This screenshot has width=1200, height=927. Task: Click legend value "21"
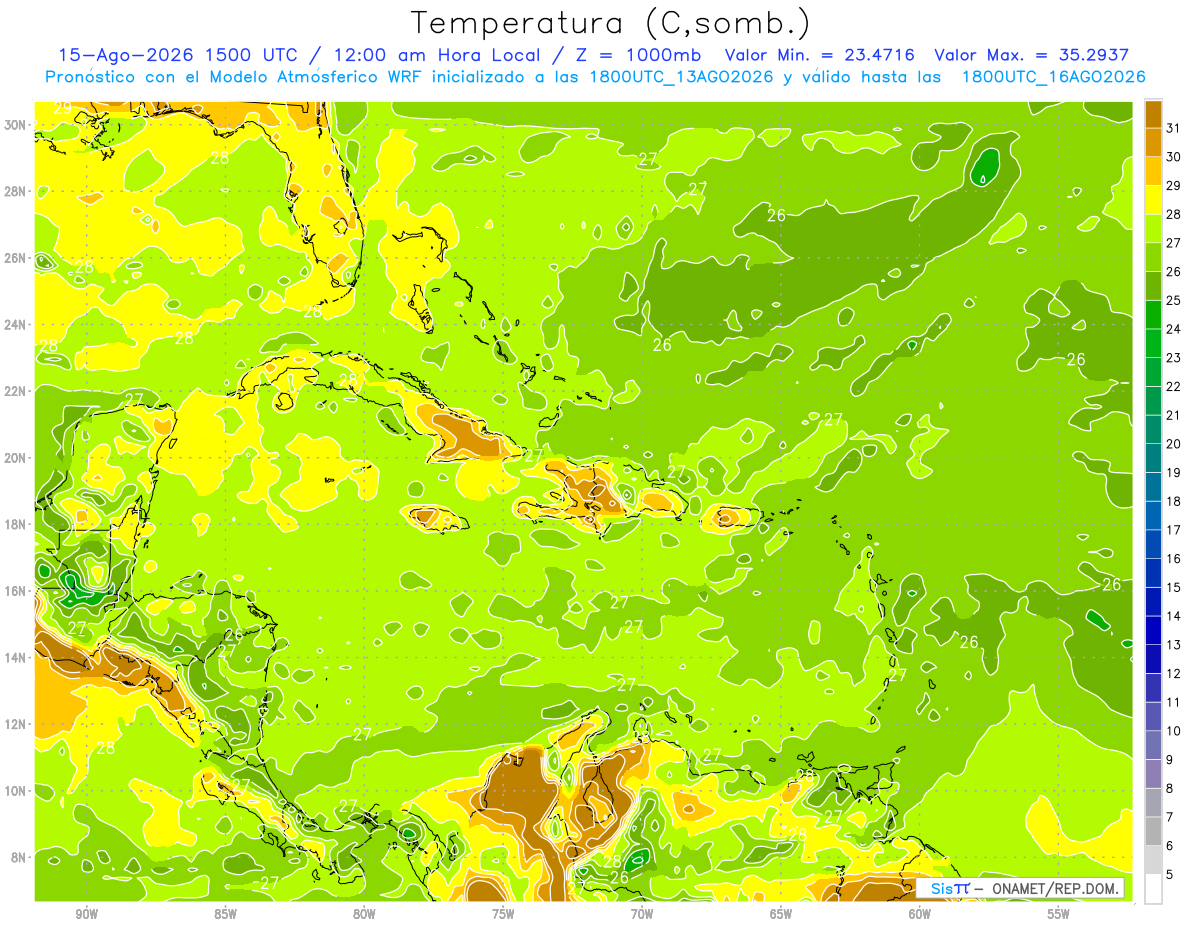pyautogui.click(x=1173, y=415)
